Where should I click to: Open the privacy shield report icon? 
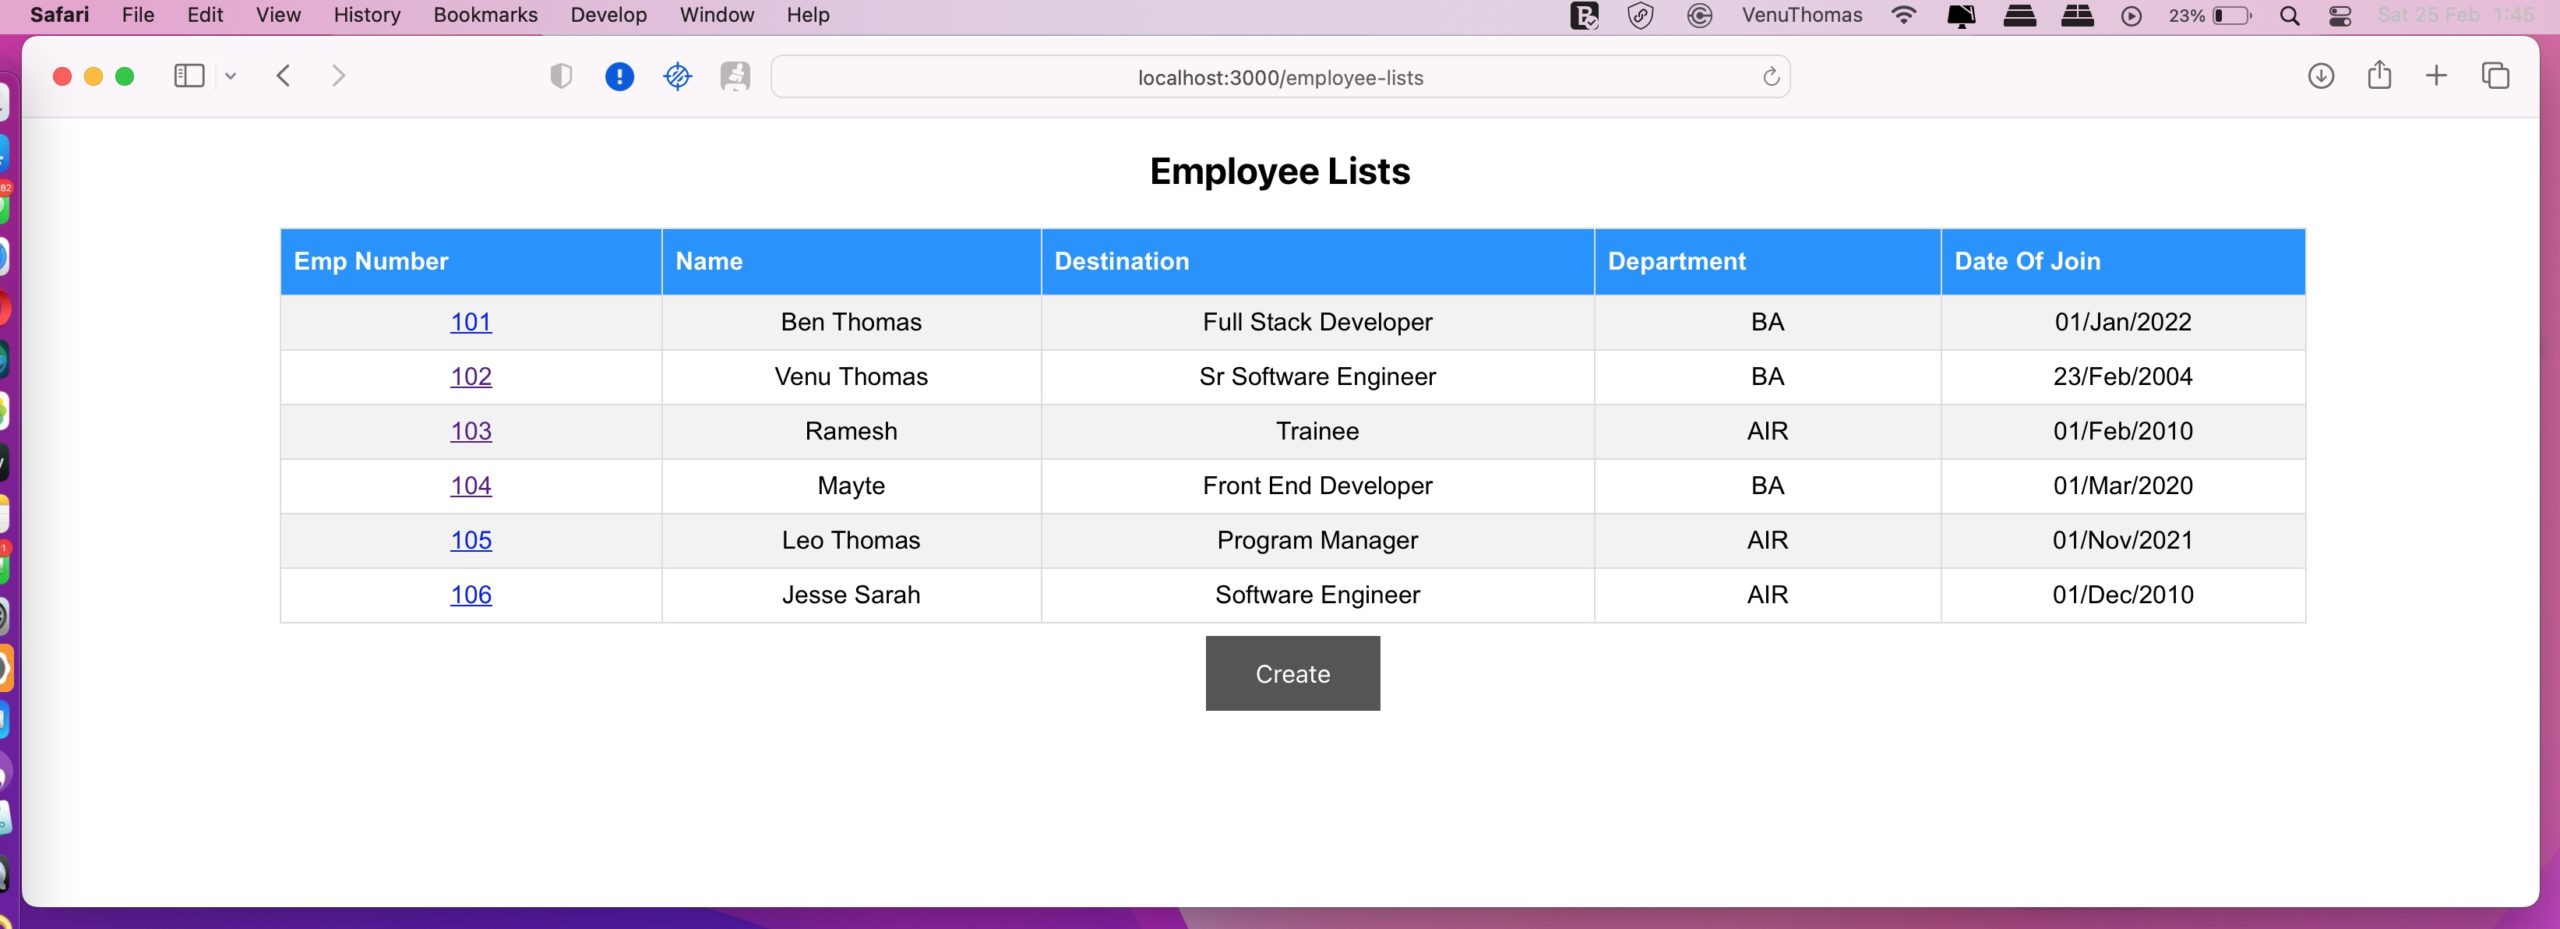click(561, 76)
